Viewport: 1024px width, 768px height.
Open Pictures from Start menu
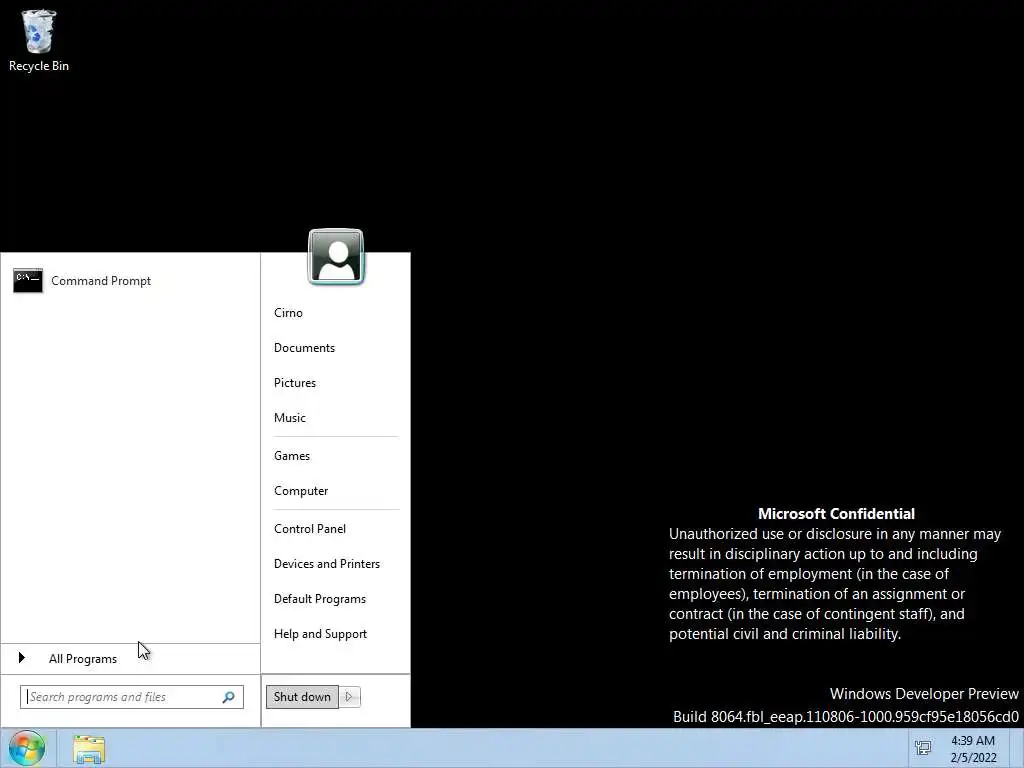tap(295, 383)
